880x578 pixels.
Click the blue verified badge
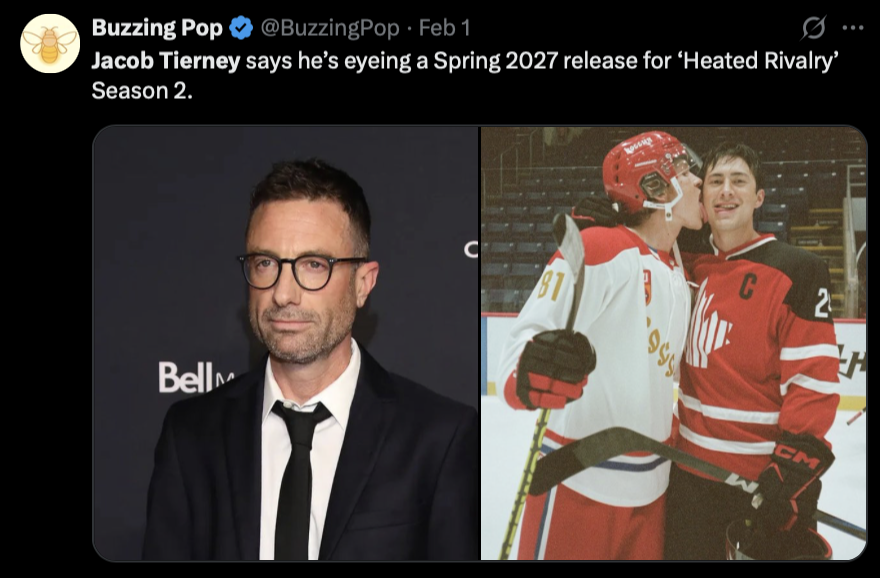[x=241, y=27]
